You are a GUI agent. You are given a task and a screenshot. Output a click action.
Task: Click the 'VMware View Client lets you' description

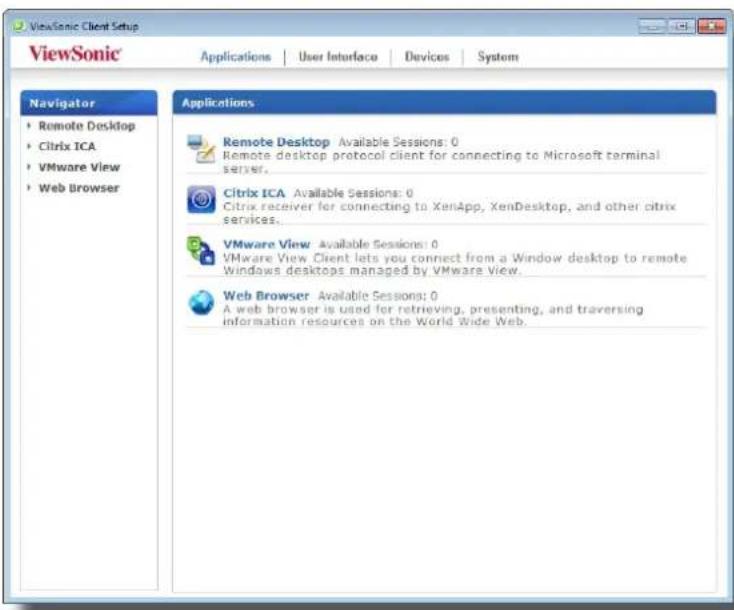[x=455, y=264]
